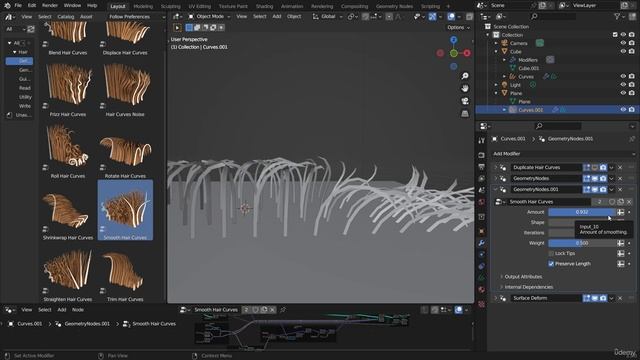Open the GeometryNodes modifier extras dropdown arrow

(x=611, y=179)
